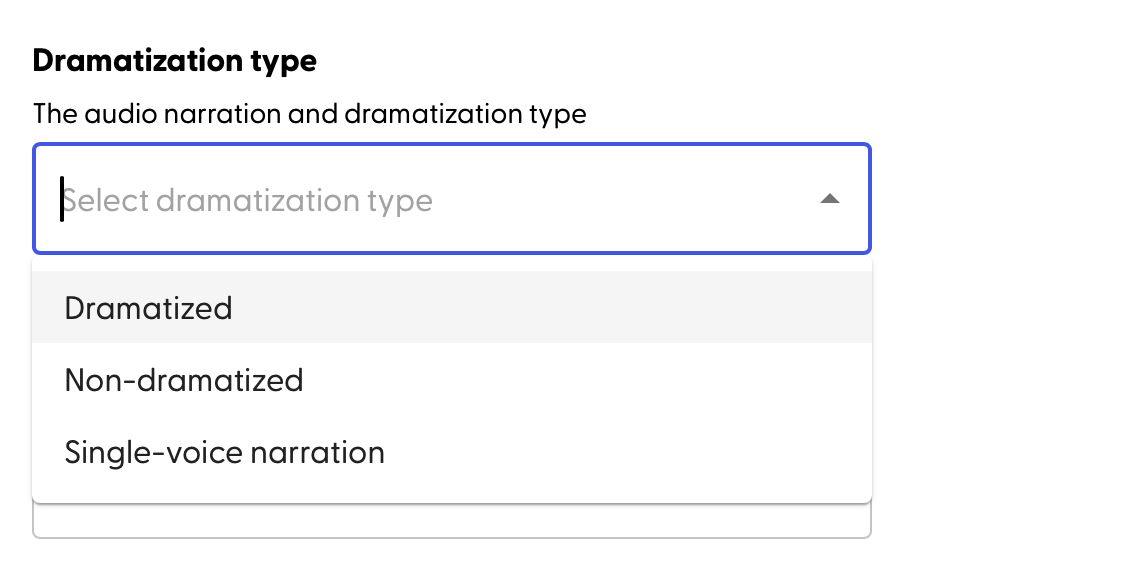Viewport: 1130px width, 575px height.
Task: Select the Dramatized option
Action: [148, 307]
